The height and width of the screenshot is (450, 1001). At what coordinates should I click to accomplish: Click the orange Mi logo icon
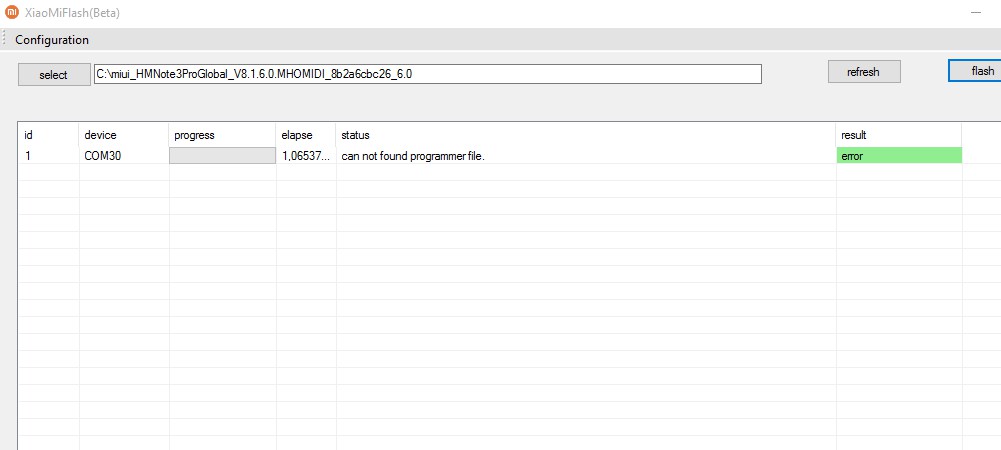click(x=10, y=13)
